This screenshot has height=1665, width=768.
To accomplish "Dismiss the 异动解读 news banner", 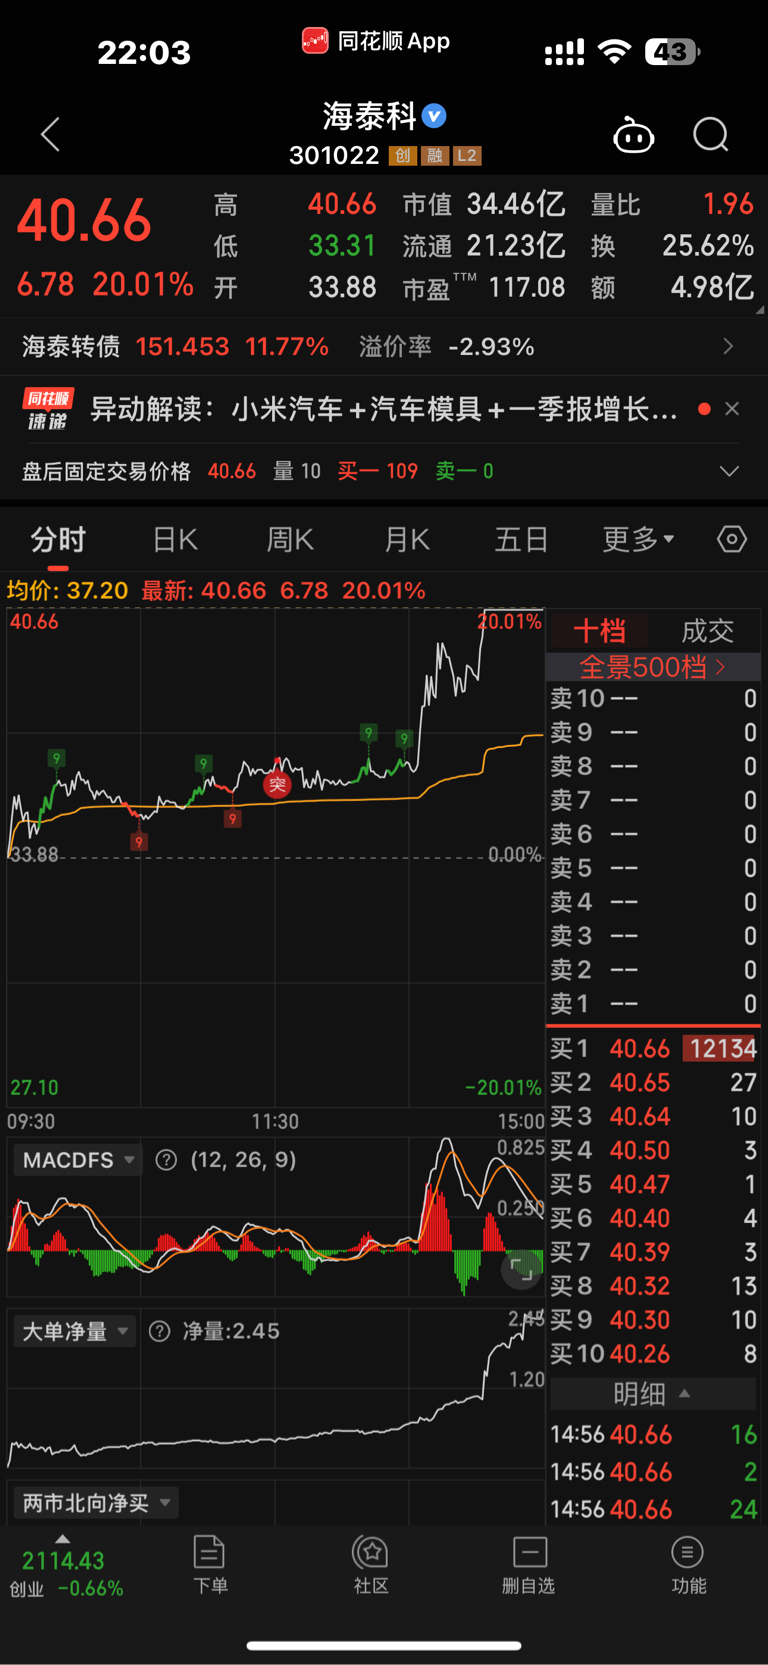I will point(732,409).
